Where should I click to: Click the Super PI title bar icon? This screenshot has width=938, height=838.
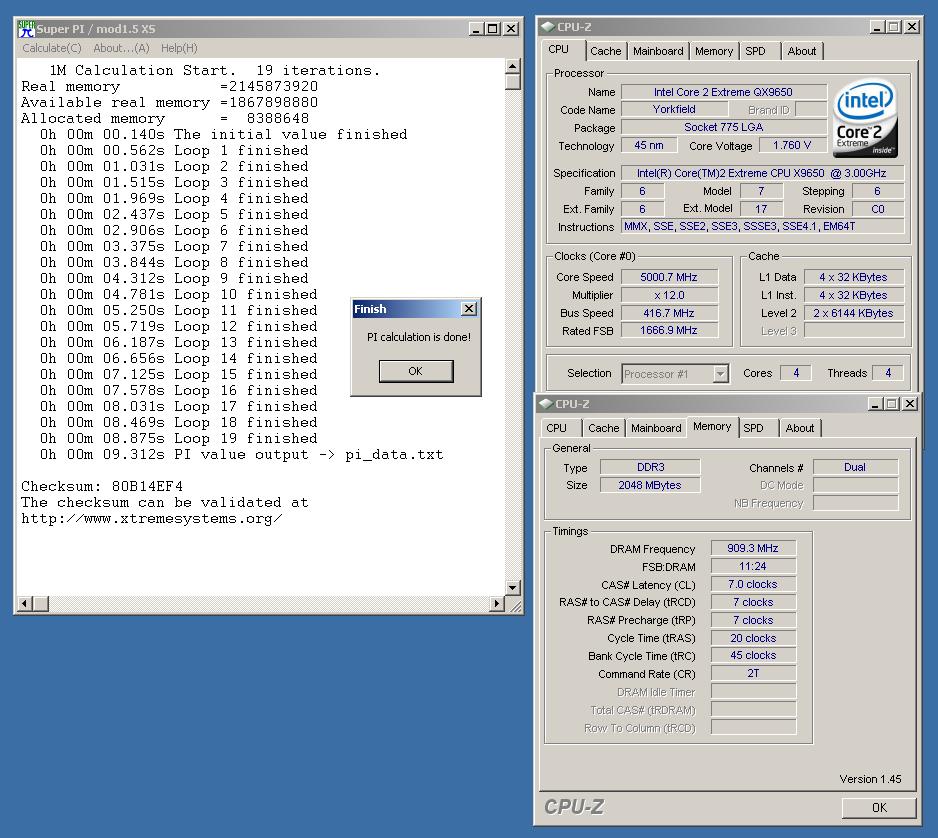26,28
